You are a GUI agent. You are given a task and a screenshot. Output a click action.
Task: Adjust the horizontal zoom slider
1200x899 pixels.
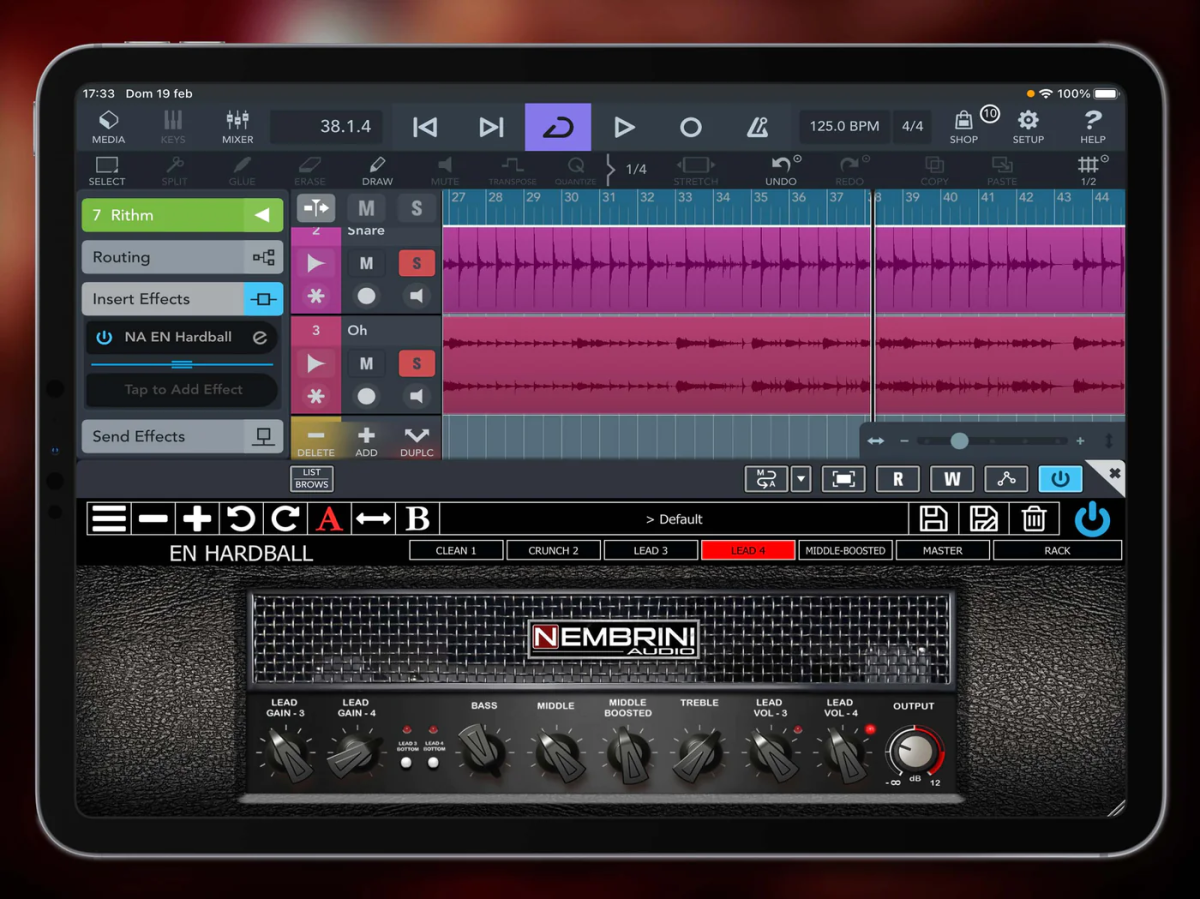tap(959, 441)
